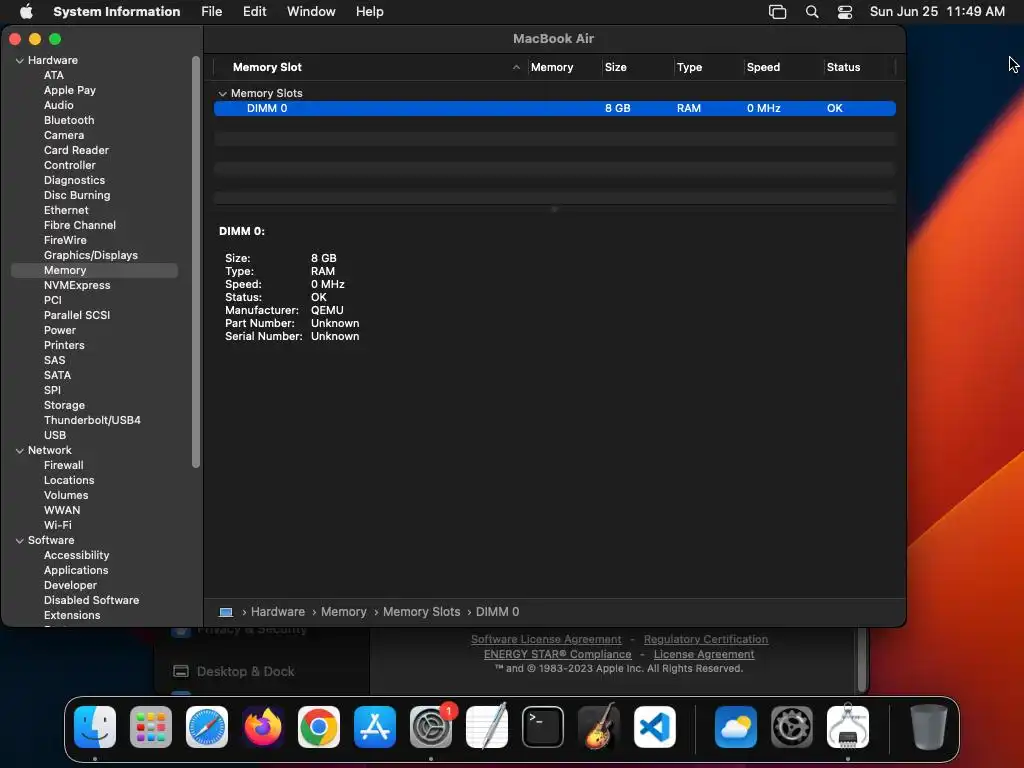Screen dimensions: 1024x768
Task: Open the Software License Agreement link
Action: click(546, 639)
